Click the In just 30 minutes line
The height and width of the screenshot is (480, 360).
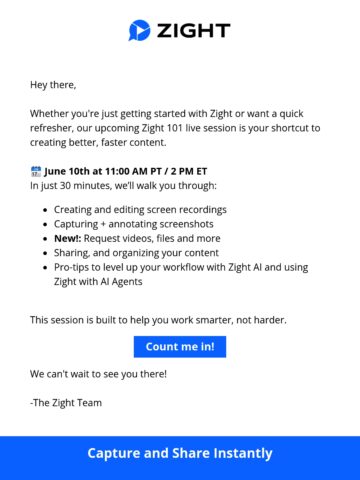[123, 186]
